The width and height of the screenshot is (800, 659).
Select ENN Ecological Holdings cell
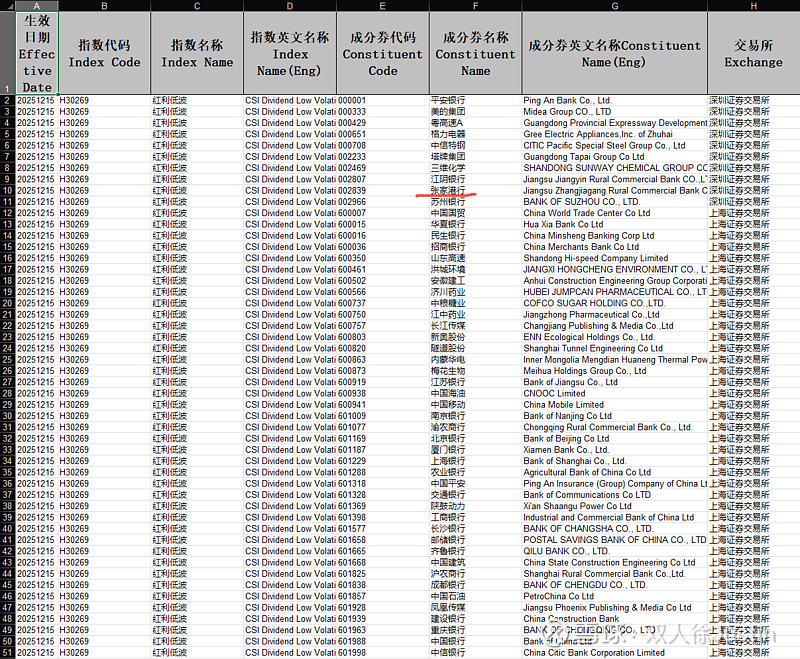point(614,337)
